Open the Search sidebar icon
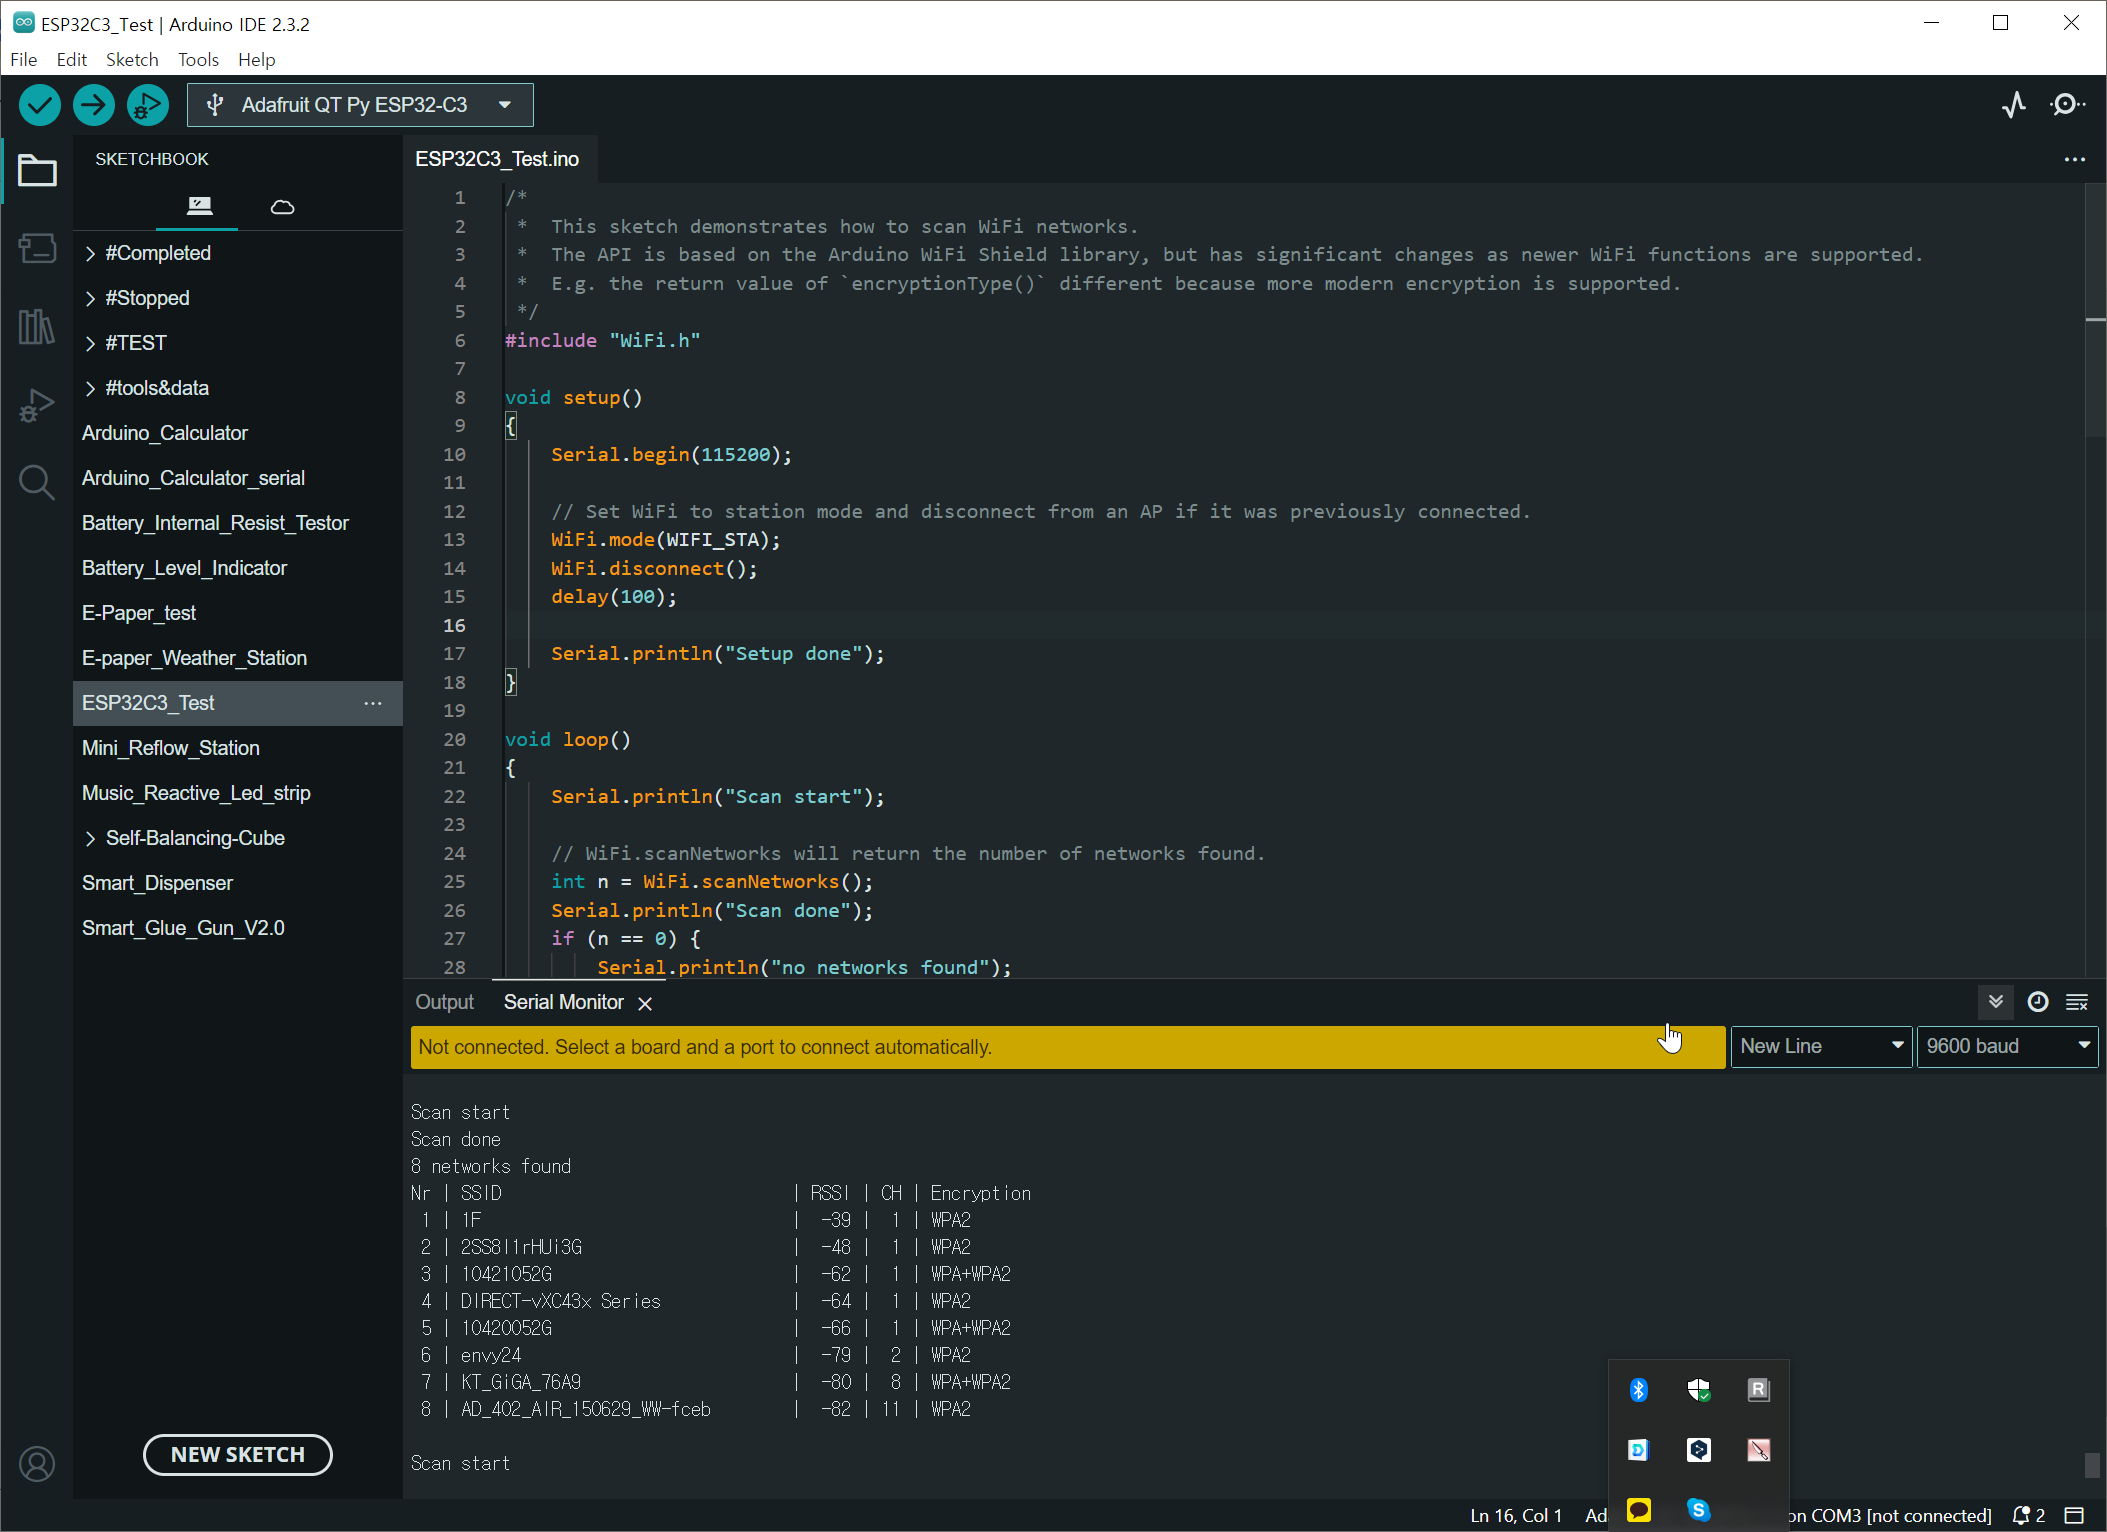This screenshot has height=1532, width=2107. point(37,483)
